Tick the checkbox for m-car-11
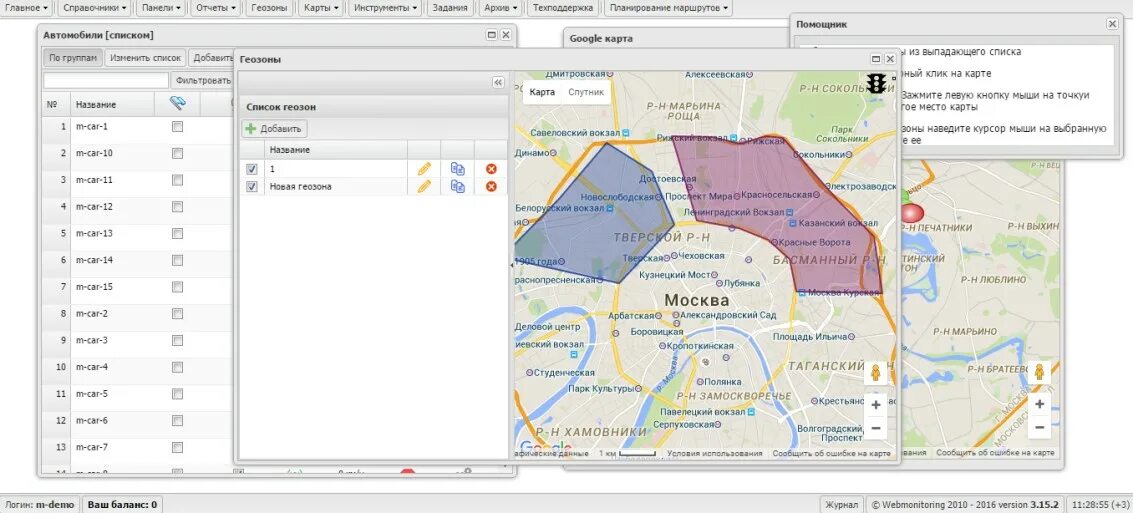The height and width of the screenshot is (513, 1133). [177, 180]
